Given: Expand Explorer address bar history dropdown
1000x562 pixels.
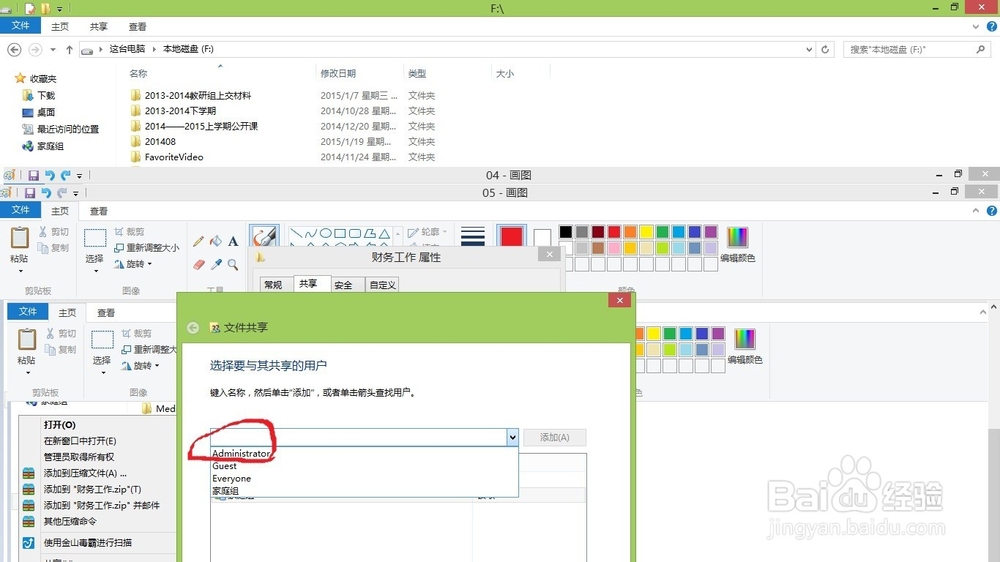Looking at the screenshot, I should 809,49.
